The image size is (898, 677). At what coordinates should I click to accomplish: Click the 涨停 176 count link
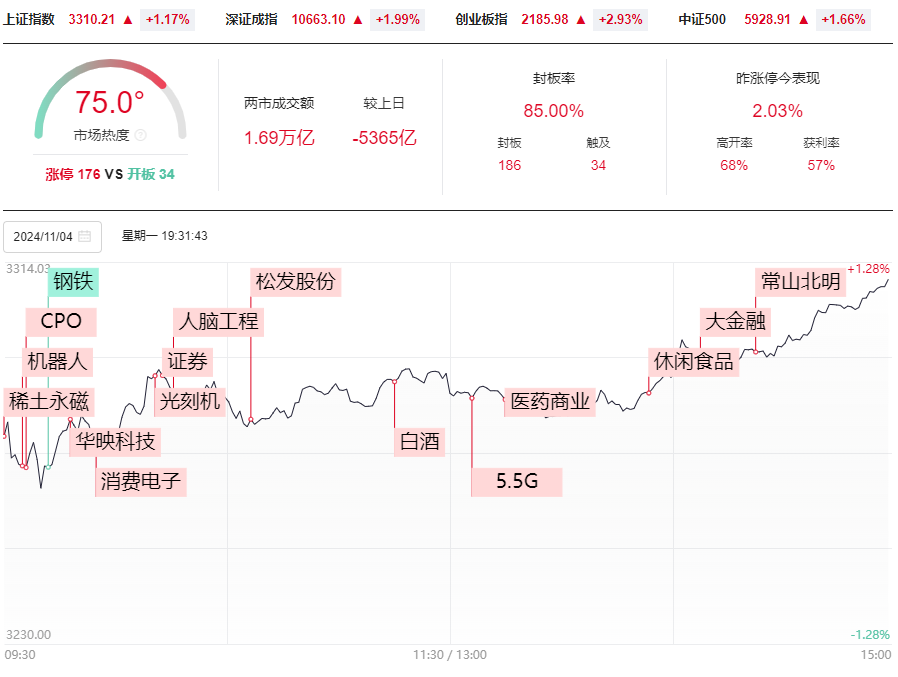click(73, 174)
